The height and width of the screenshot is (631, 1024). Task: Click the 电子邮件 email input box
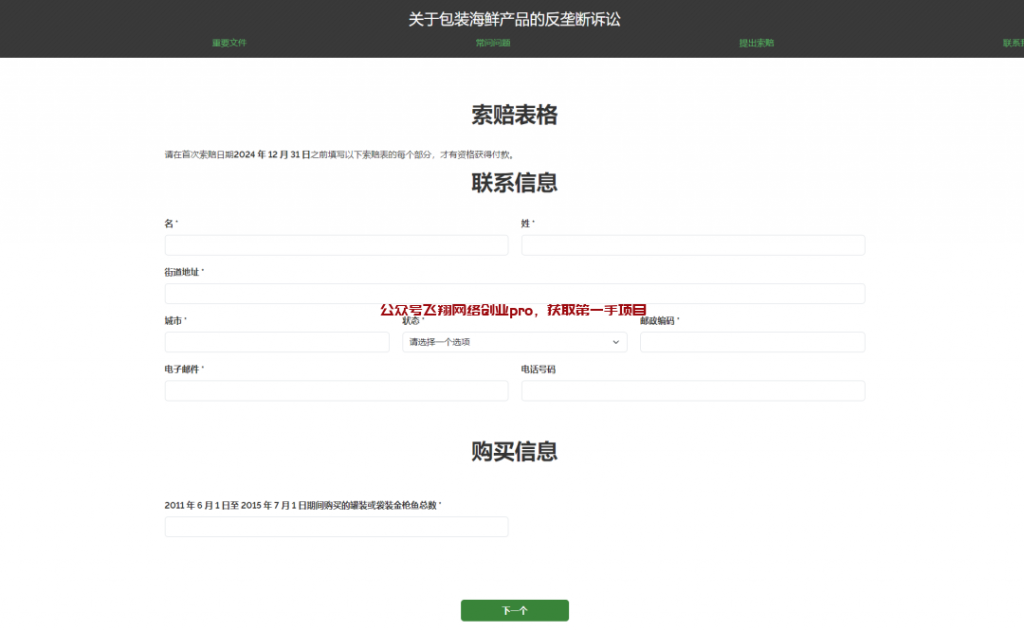pyautogui.click(x=336, y=391)
